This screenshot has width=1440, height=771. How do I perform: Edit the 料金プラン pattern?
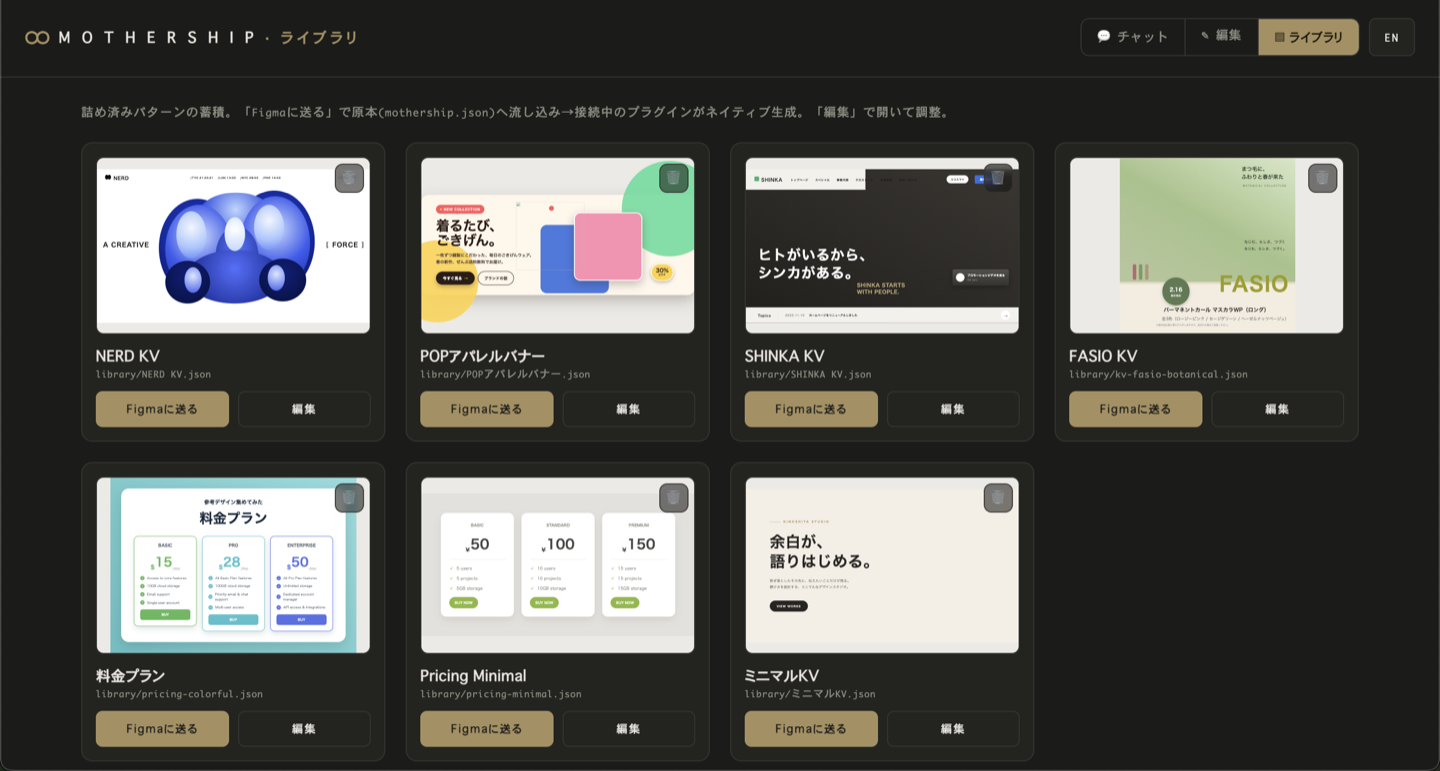tap(304, 729)
